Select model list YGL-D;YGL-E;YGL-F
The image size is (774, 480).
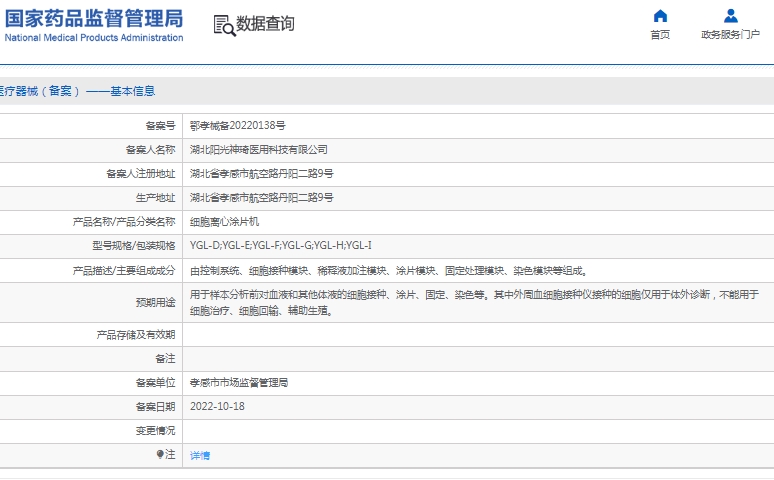(x=281, y=245)
